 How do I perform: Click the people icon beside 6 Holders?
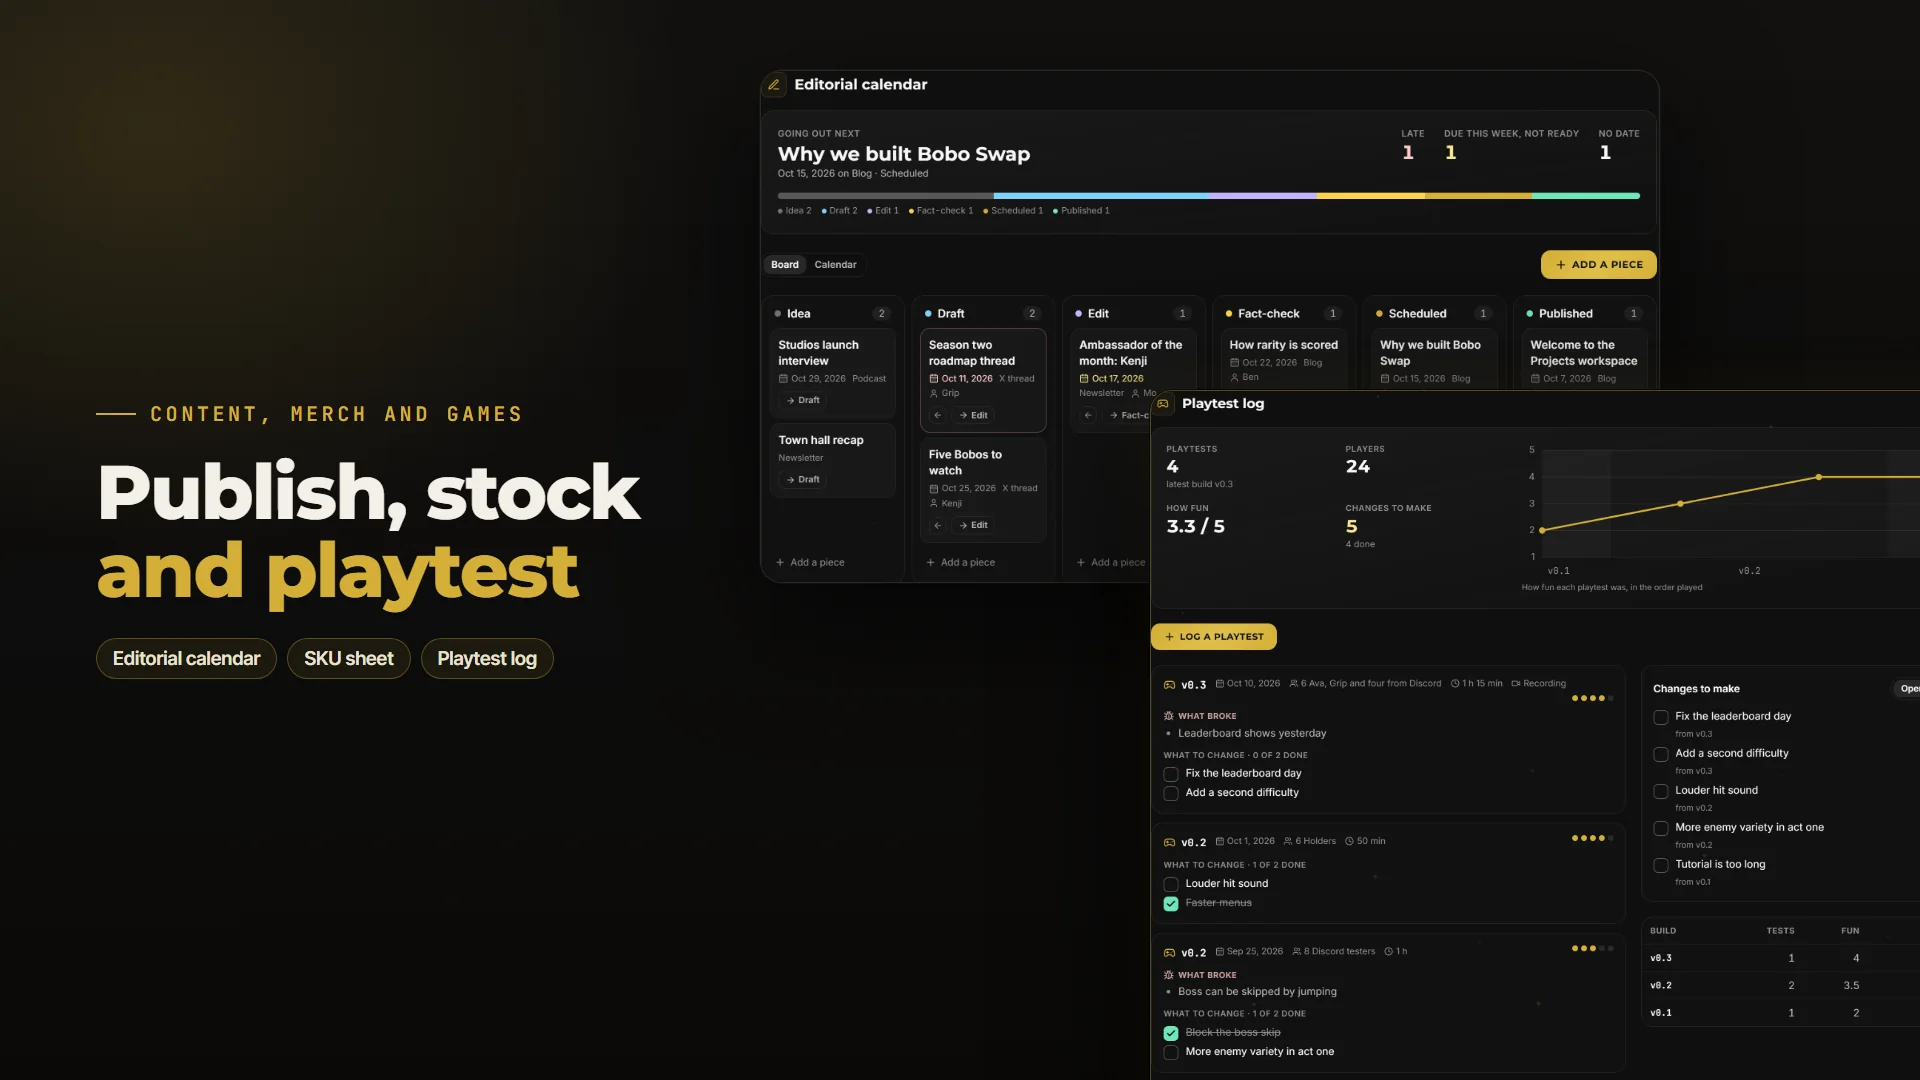1288,841
